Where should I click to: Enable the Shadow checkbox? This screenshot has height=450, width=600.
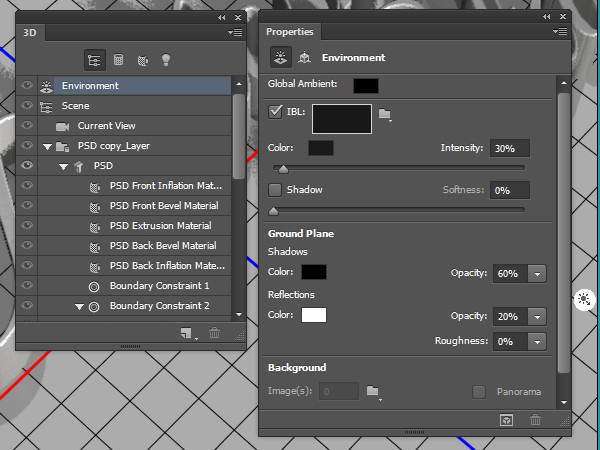pos(276,189)
